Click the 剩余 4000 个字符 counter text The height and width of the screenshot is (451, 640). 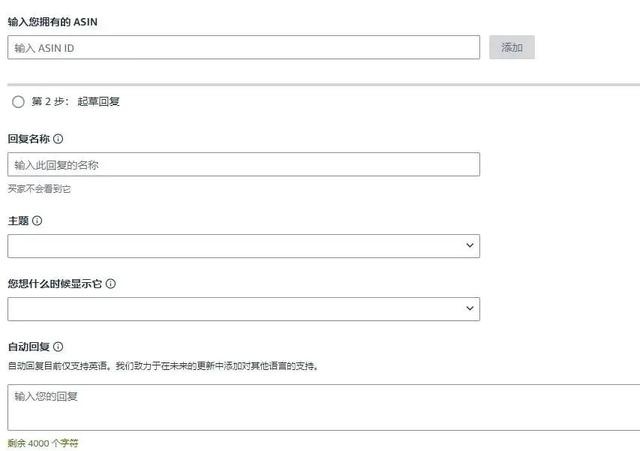[43, 443]
